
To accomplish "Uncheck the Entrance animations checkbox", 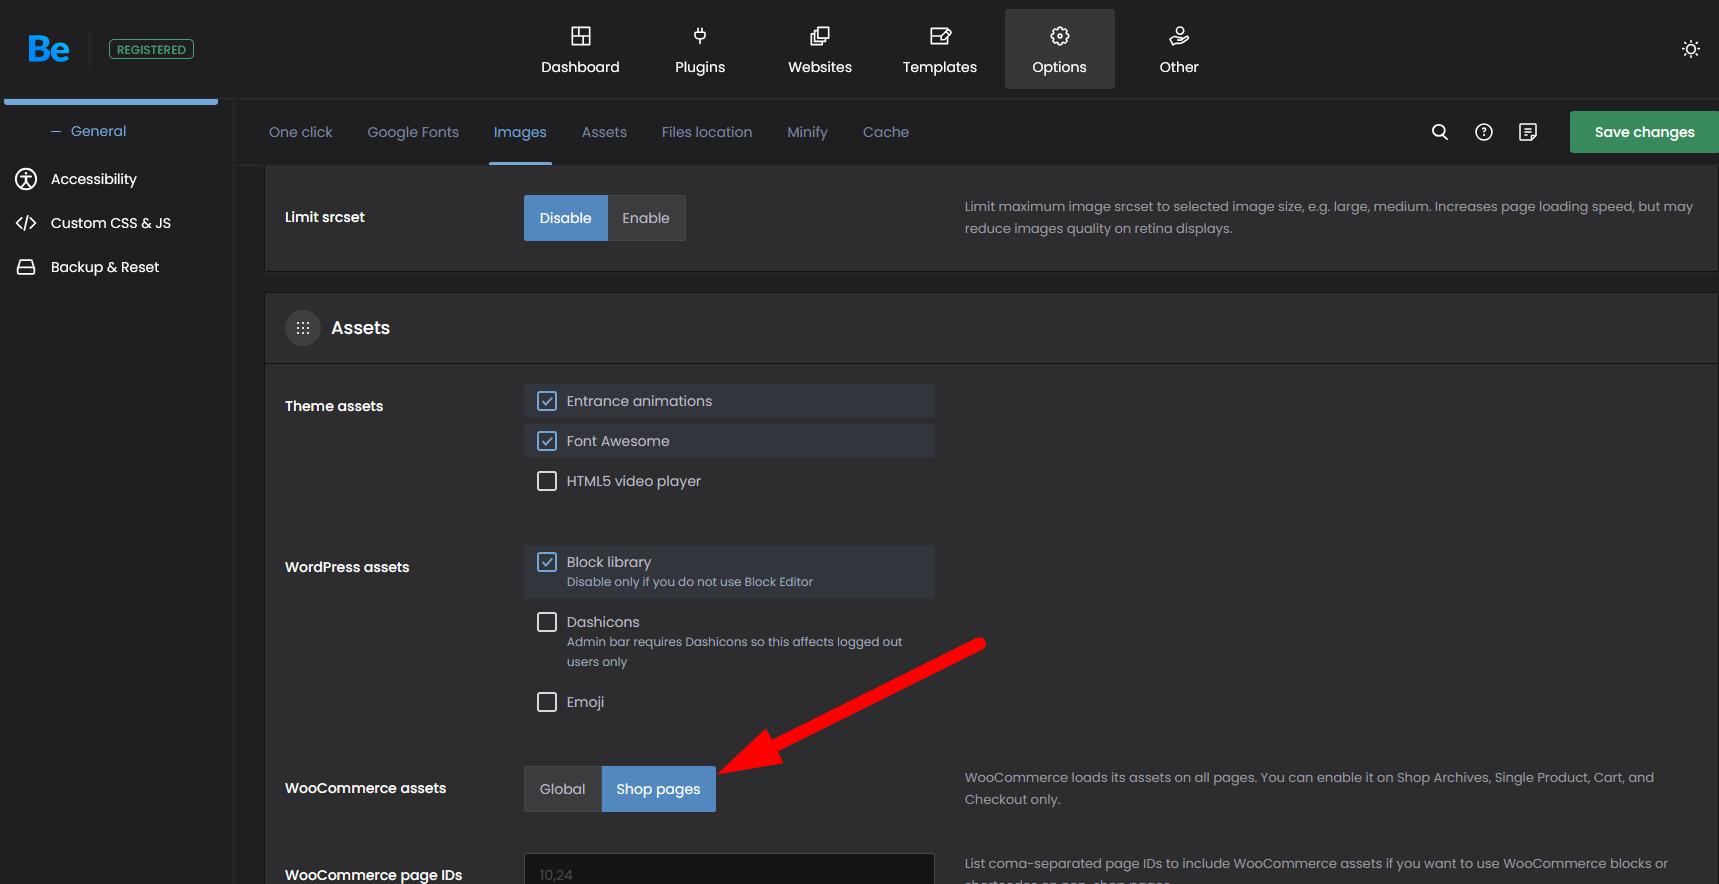I will (547, 401).
